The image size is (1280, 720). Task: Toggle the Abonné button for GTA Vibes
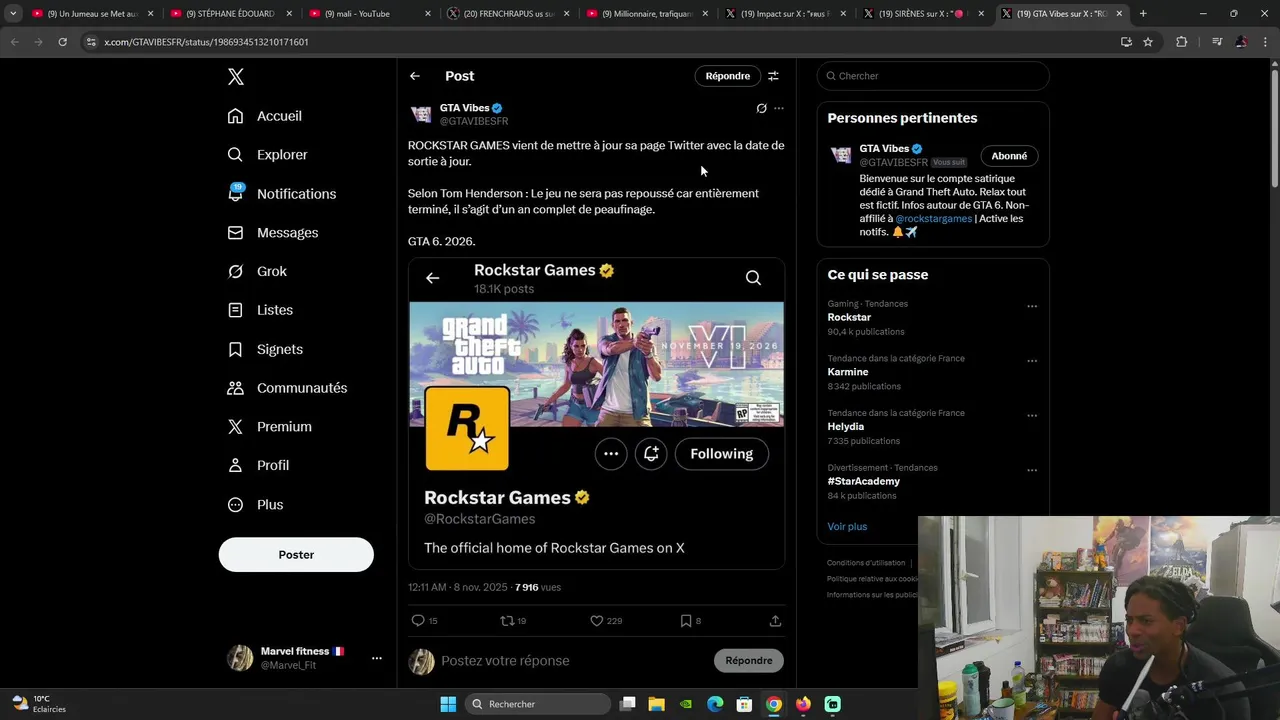click(x=1009, y=156)
